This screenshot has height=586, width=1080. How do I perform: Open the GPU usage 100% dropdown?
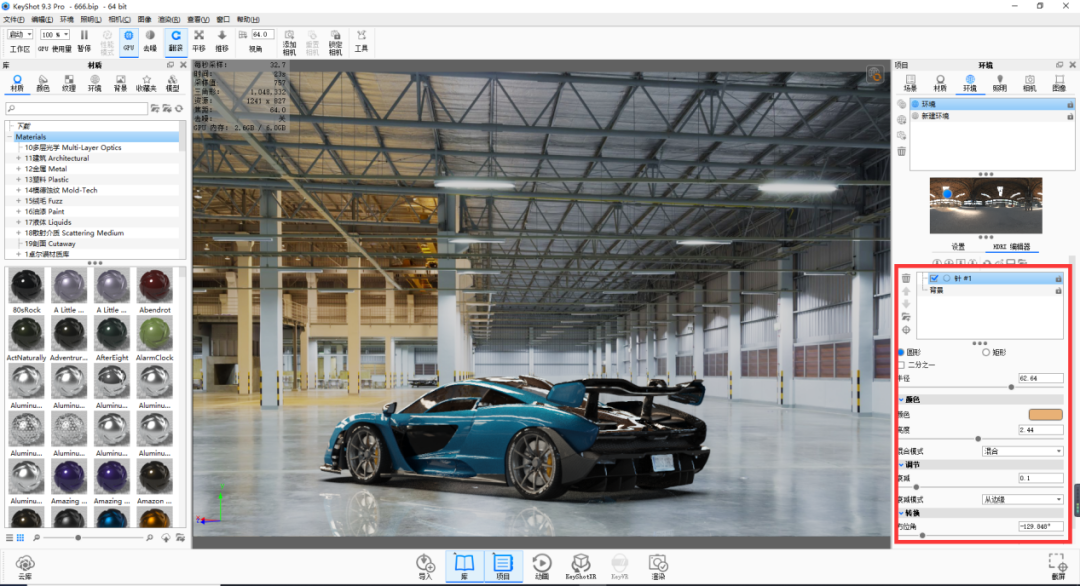click(54, 34)
